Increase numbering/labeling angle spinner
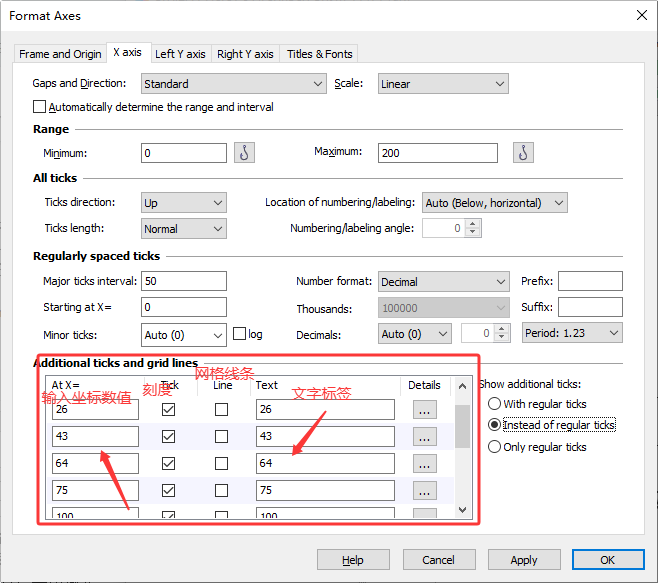Screen dimensions: 658x583 (x=473, y=224)
